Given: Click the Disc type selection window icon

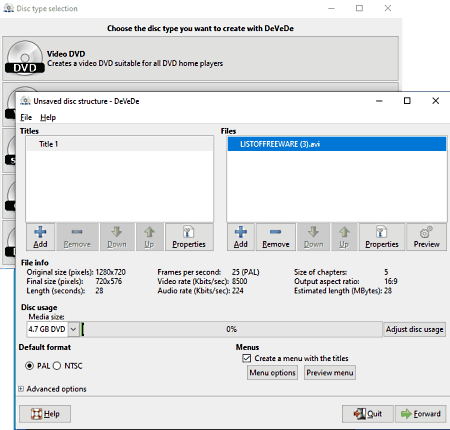Looking at the screenshot, I should [x=8, y=8].
